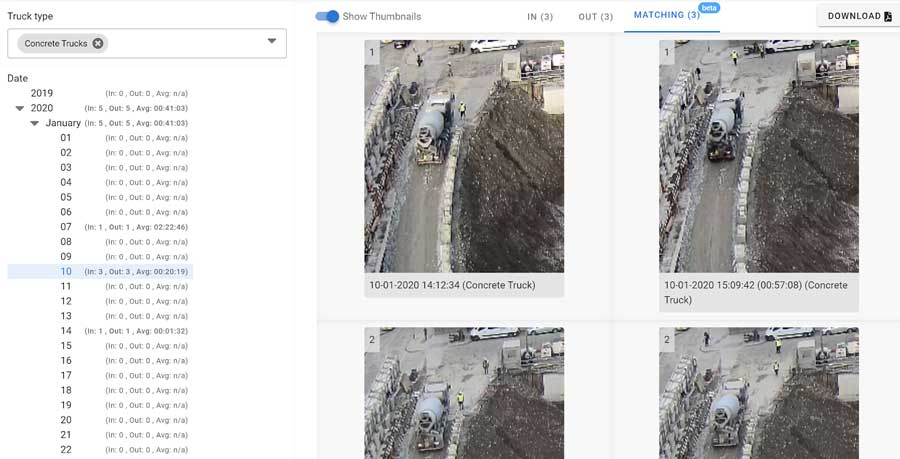The image size is (900, 459).
Task: Click the DOWNLOAD button
Action: click(859, 16)
